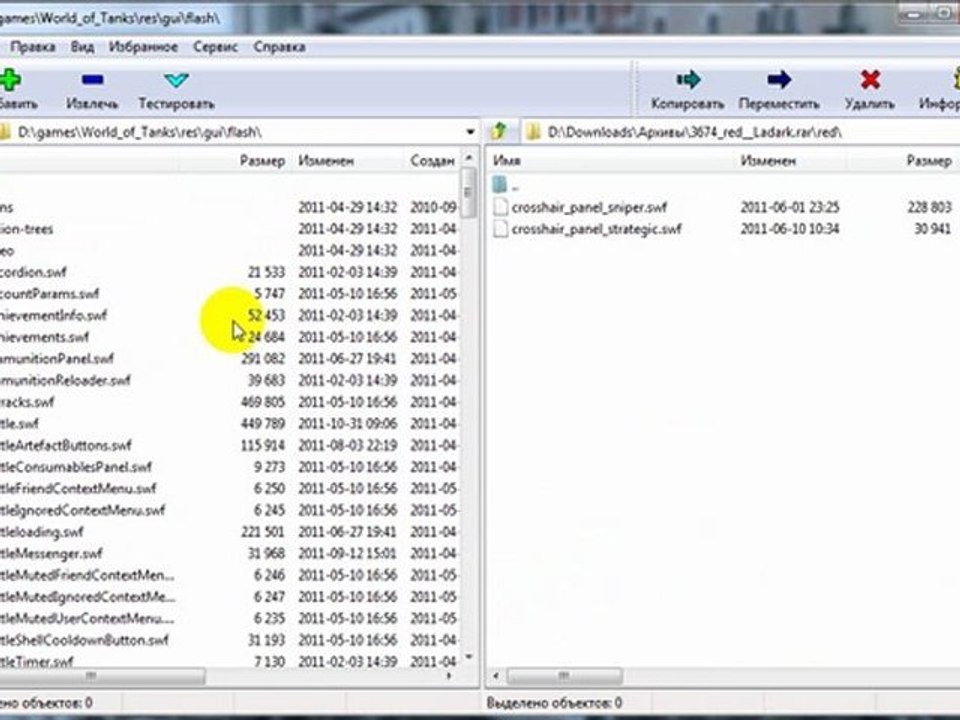Click left panel vertical scrollbar thumb
This screenshot has height=720, width=960.
[x=469, y=192]
